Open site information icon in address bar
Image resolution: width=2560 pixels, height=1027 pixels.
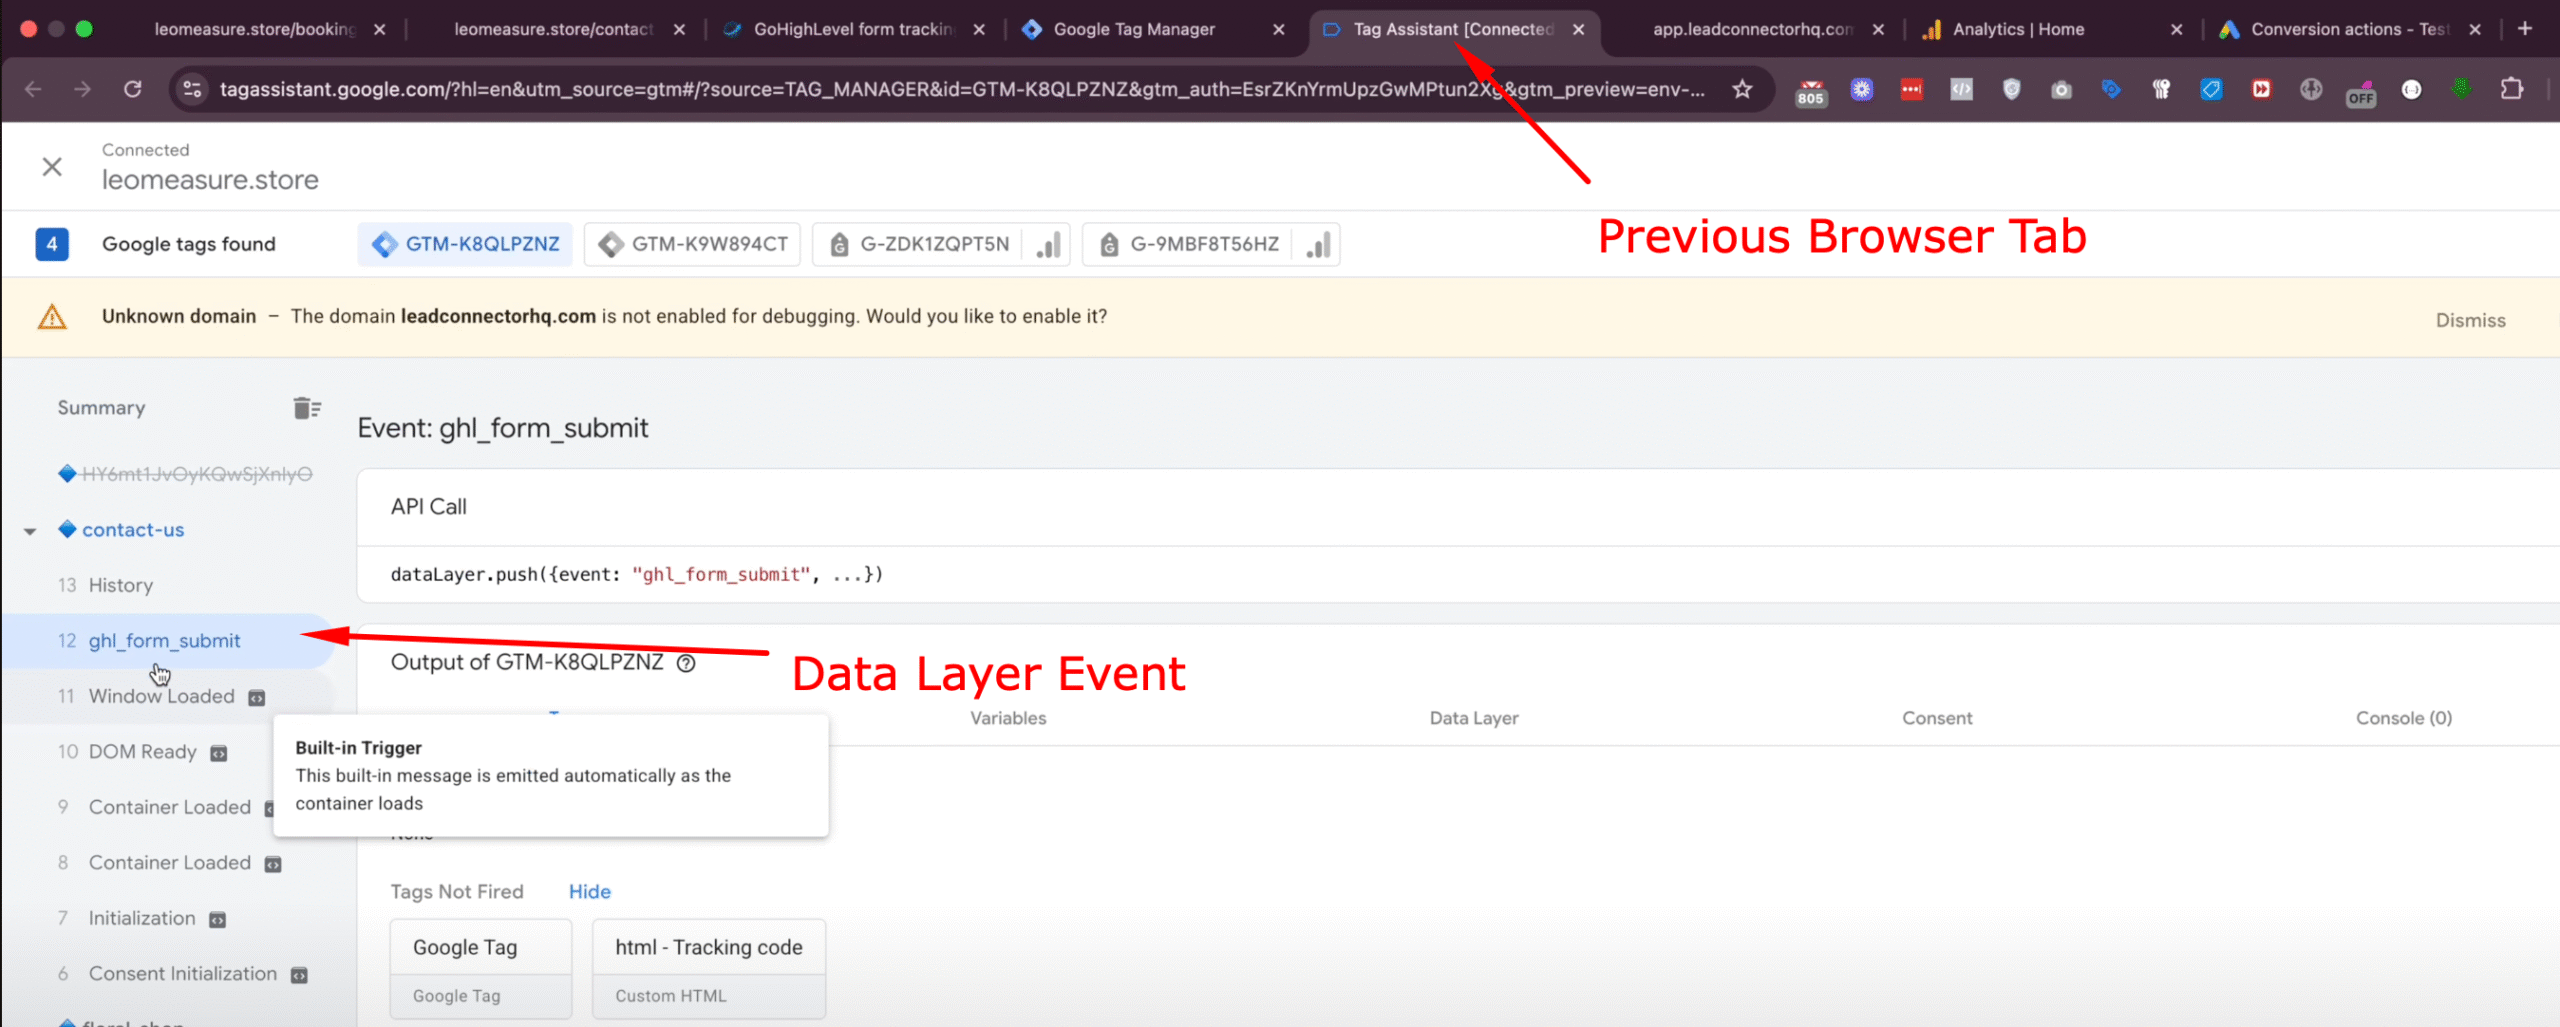(x=191, y=89)
